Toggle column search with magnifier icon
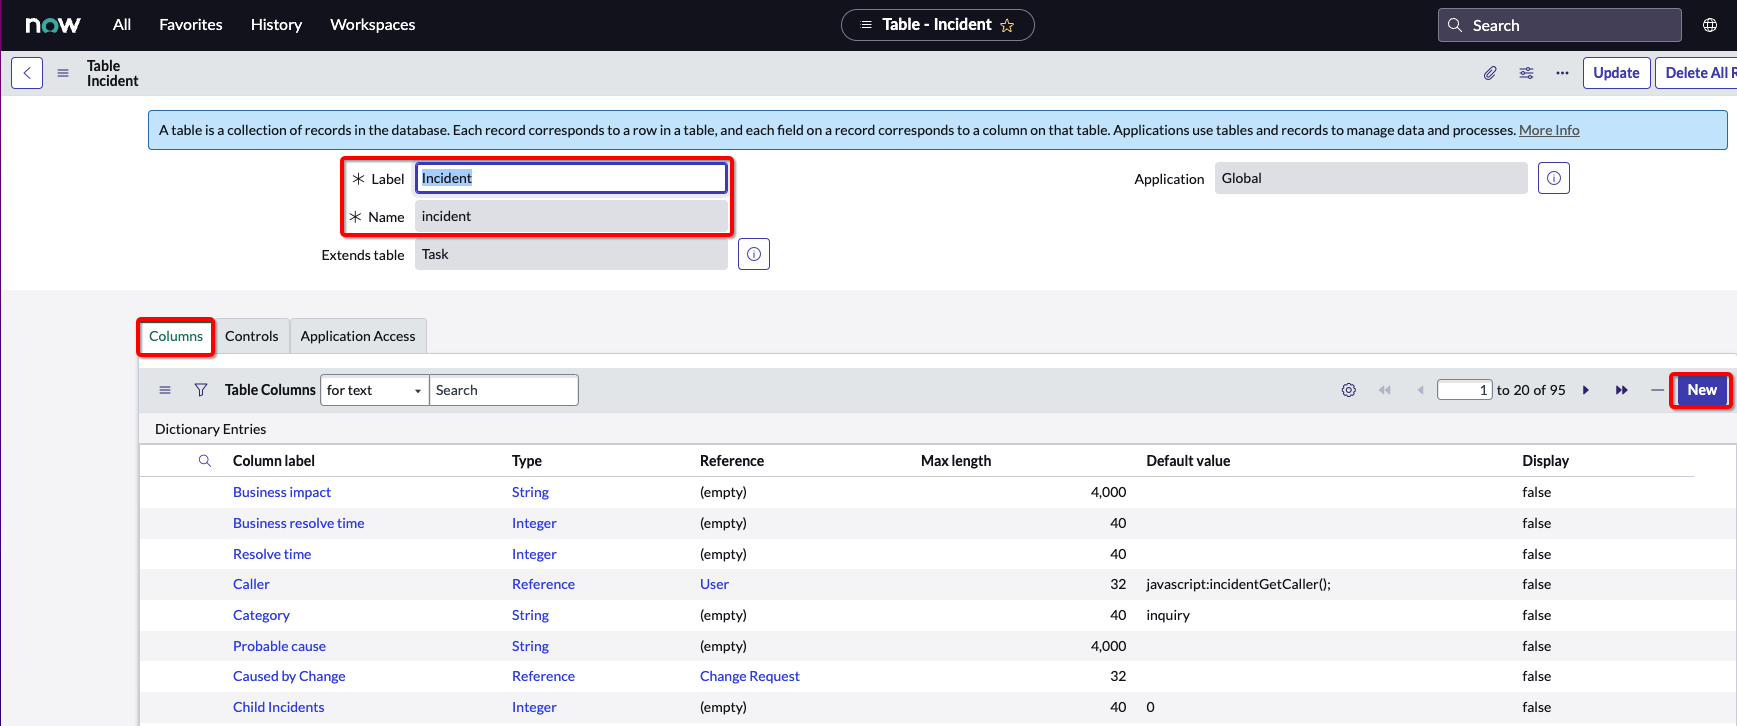Screen dimensions: 1737x726 click(205, 461)
